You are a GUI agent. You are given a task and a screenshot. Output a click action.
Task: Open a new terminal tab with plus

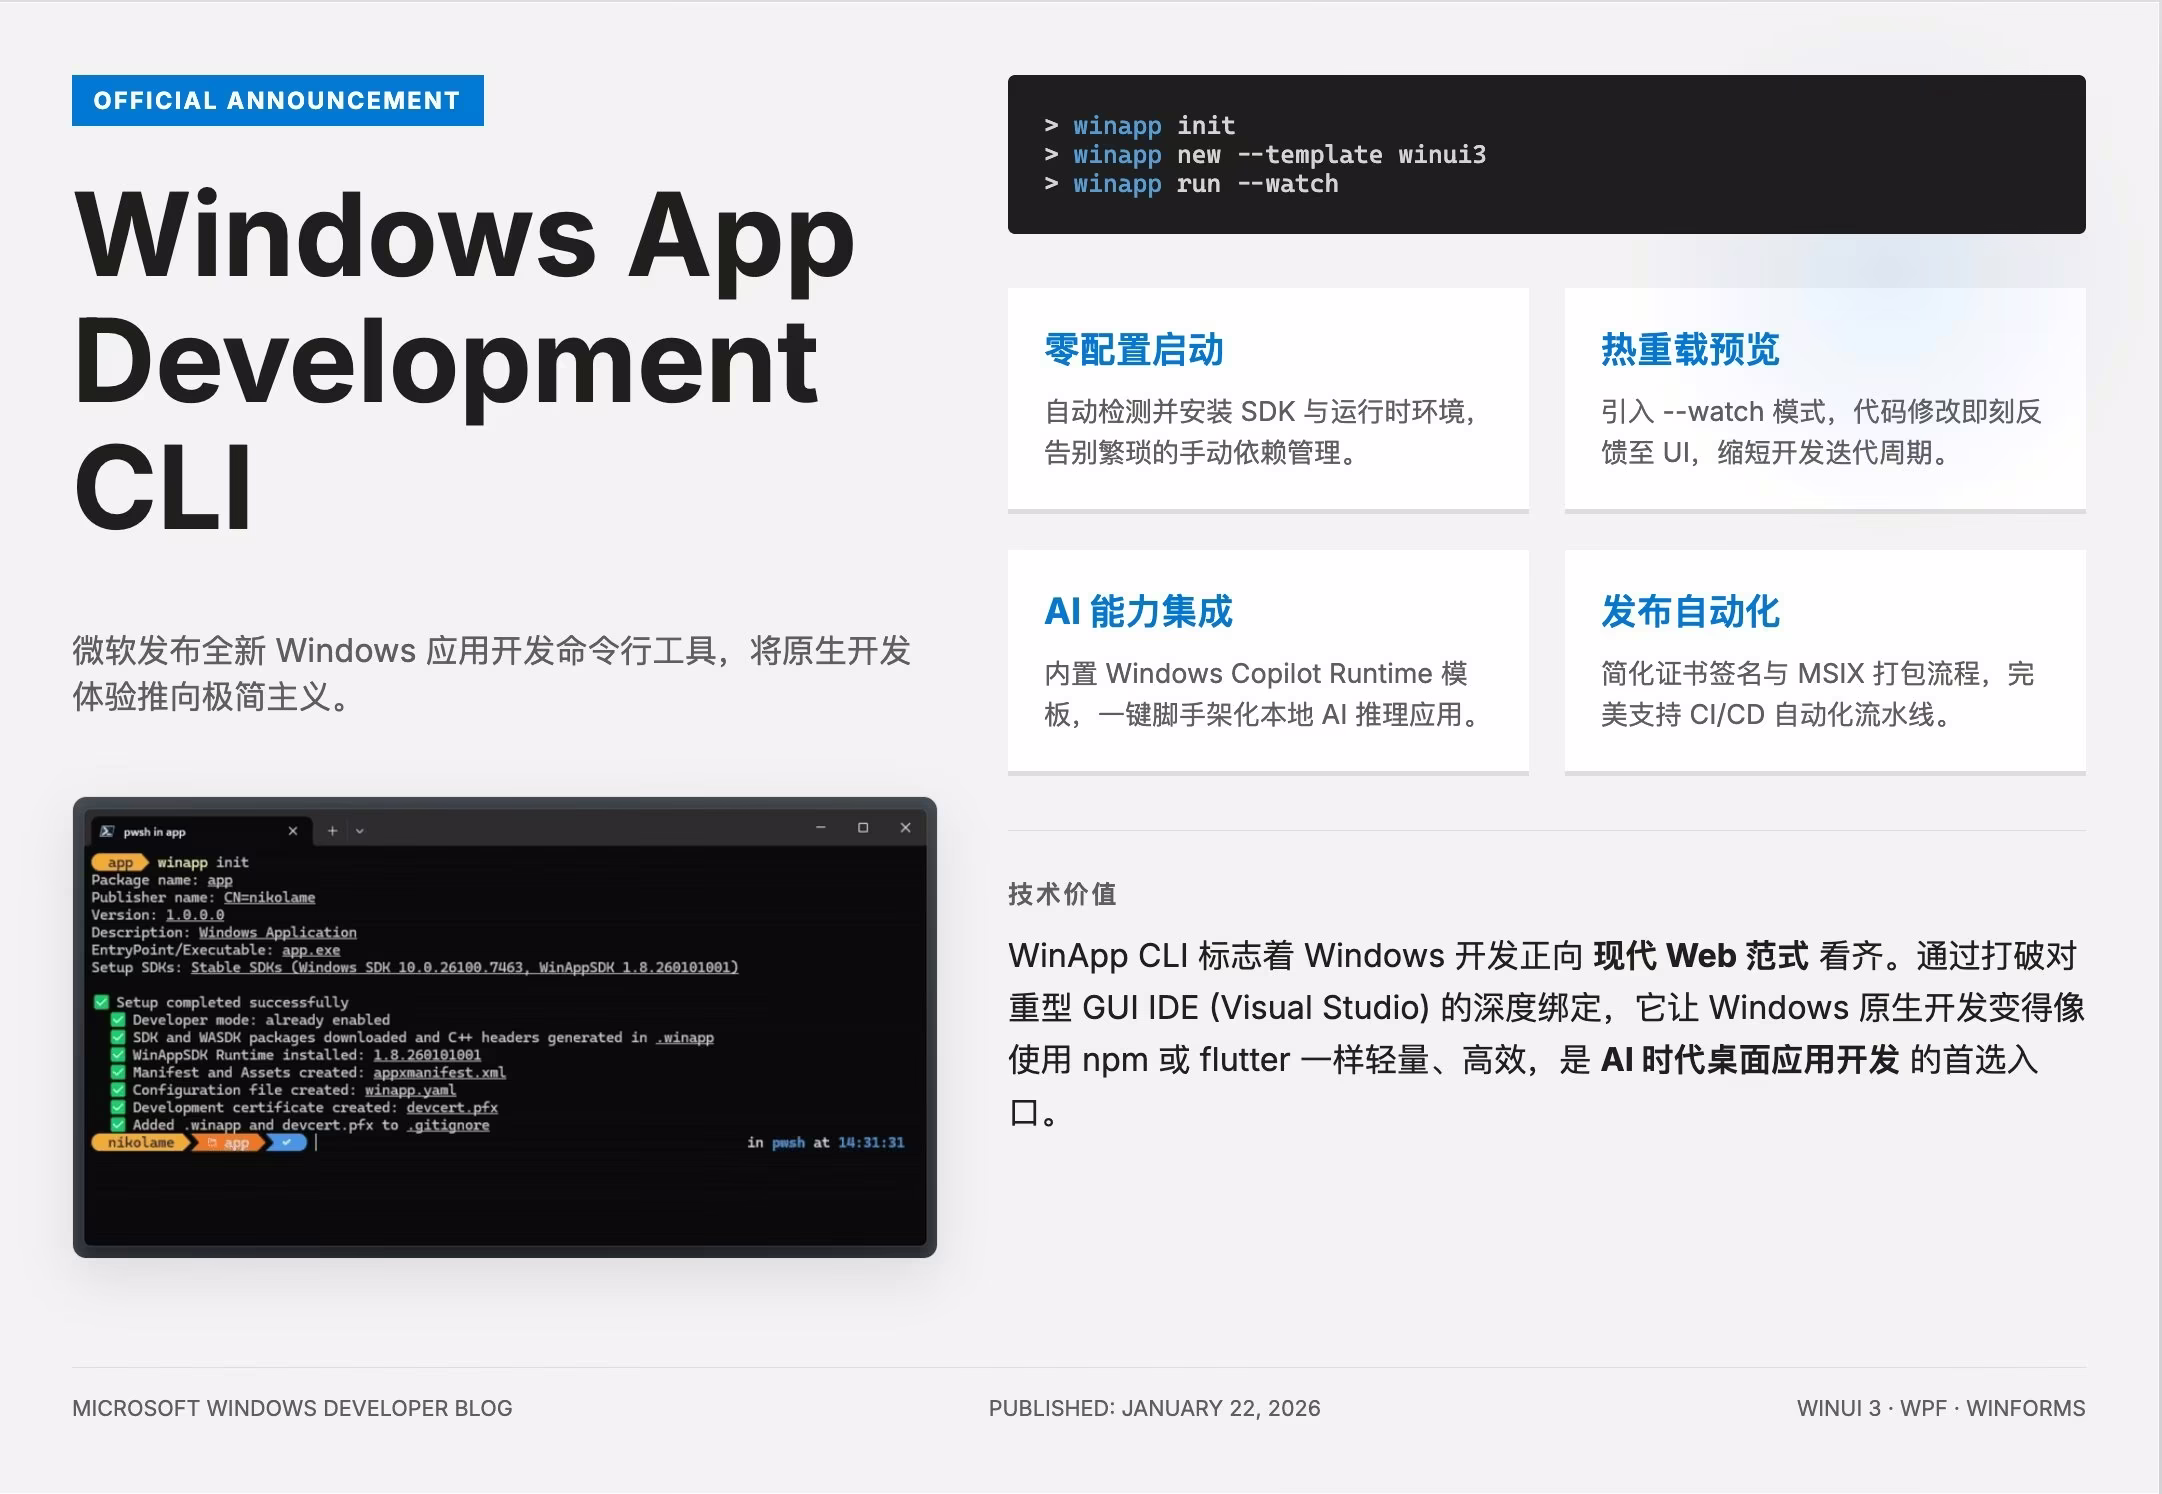pyautogui.click(x=333, y=830)
